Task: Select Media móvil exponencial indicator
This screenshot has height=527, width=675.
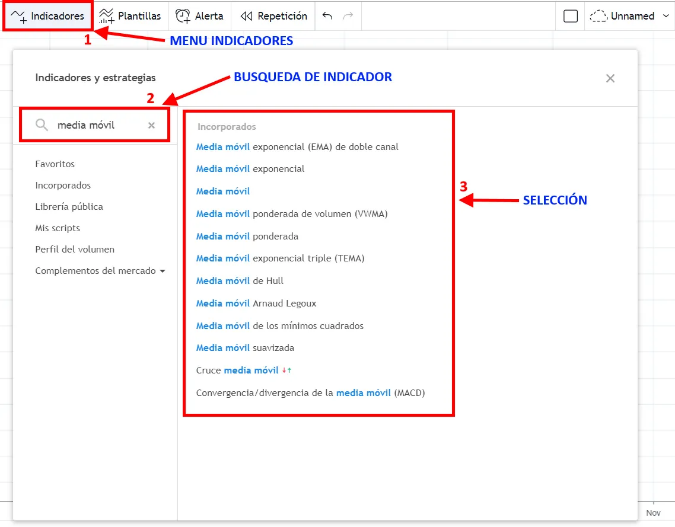Action: [250, 169]
